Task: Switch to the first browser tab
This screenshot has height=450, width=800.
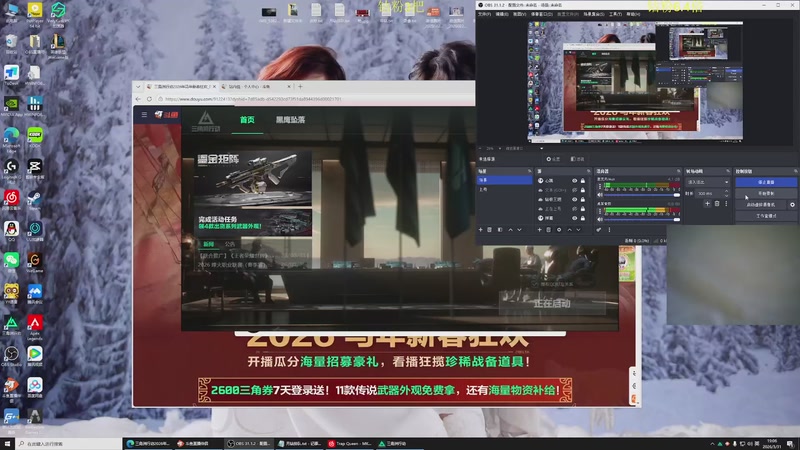Action: (x=181, y=87)
